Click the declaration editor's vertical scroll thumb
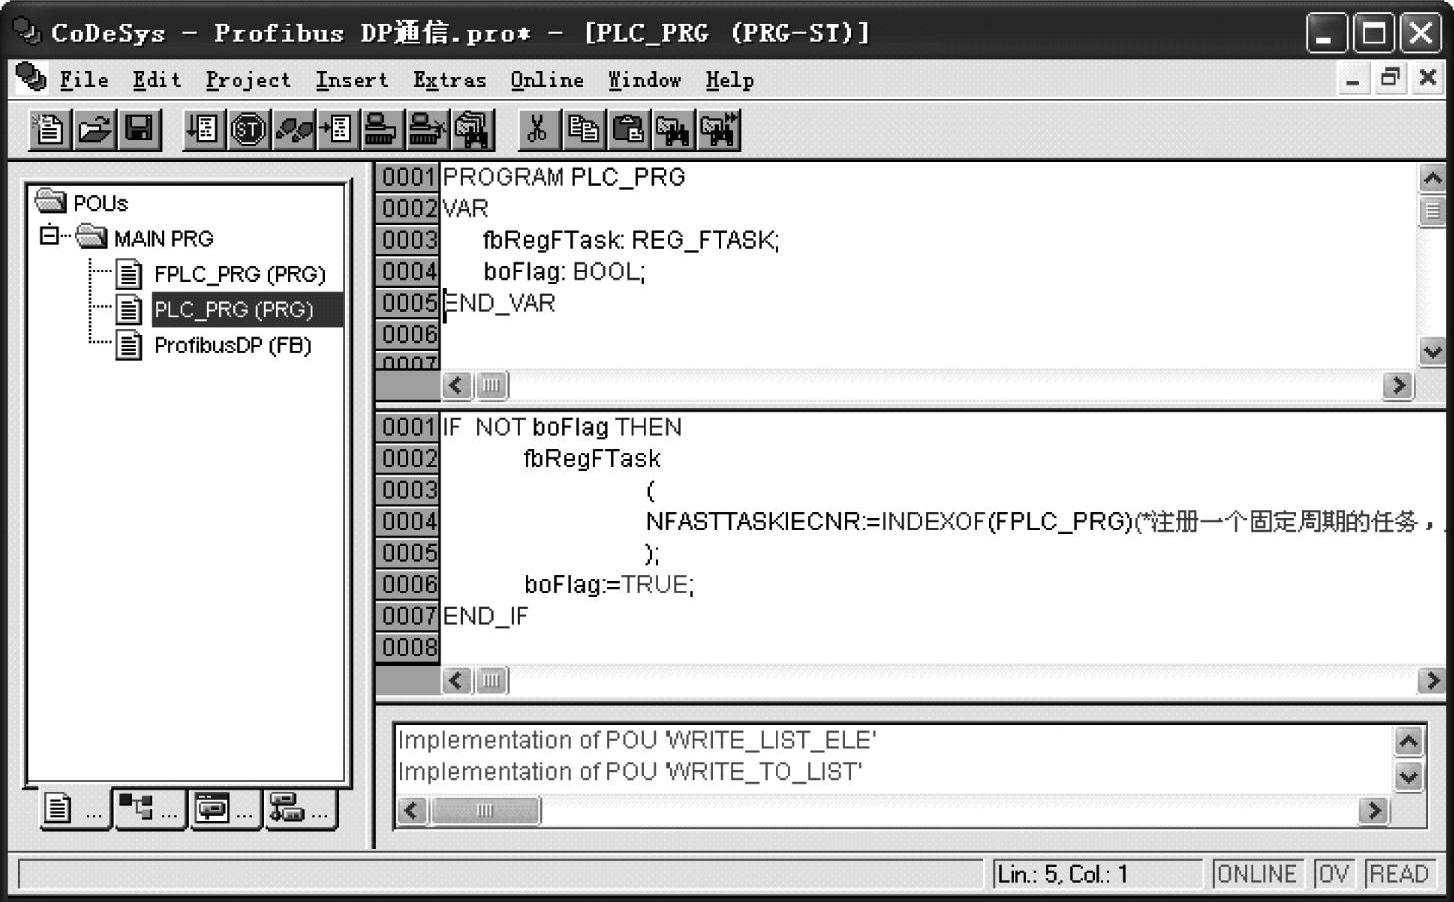 (1432, 211)
